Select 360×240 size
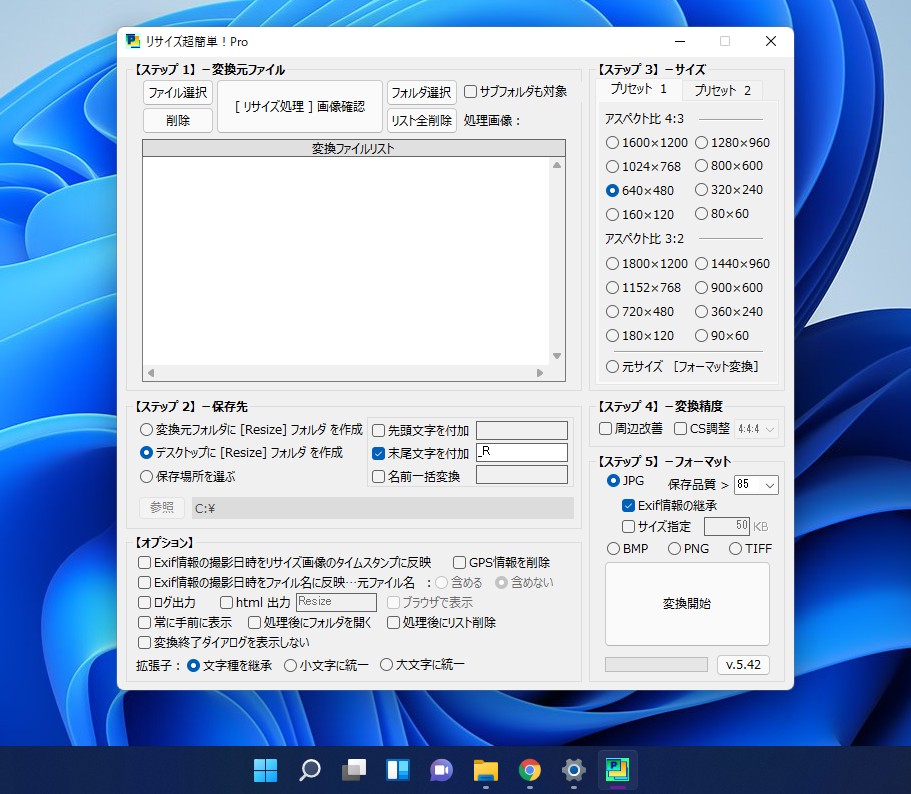The height and width of the screenshot is (794, 911). 729,311
